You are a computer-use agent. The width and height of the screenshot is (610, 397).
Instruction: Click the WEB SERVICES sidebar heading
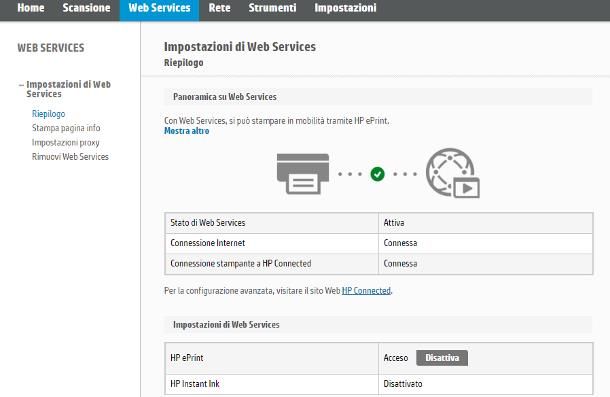point(51,48)
